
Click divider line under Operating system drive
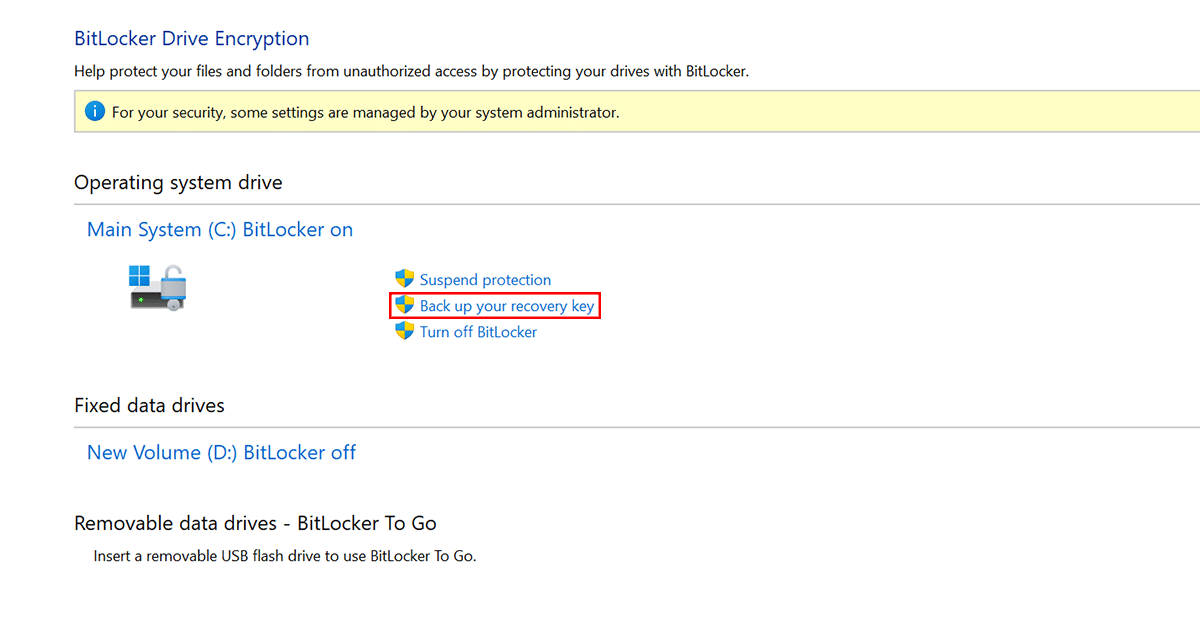pos(600,204)
